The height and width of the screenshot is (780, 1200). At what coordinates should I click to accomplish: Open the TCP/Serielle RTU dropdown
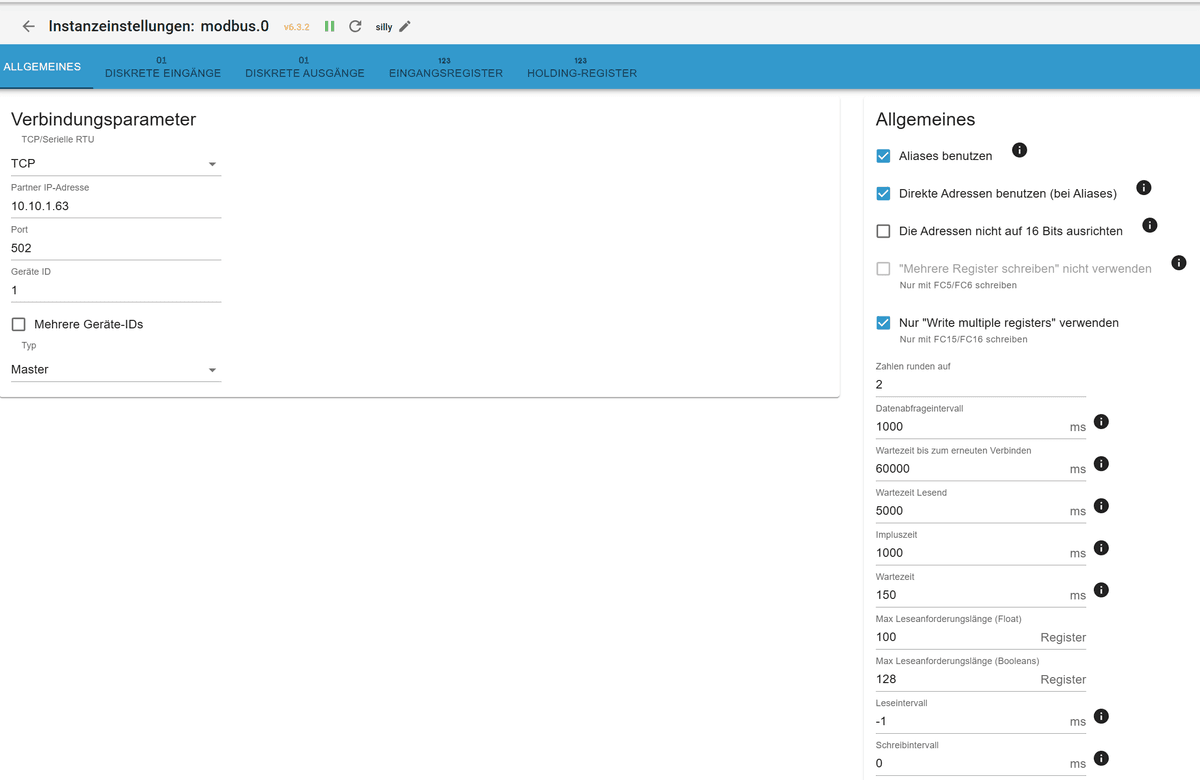116,163
